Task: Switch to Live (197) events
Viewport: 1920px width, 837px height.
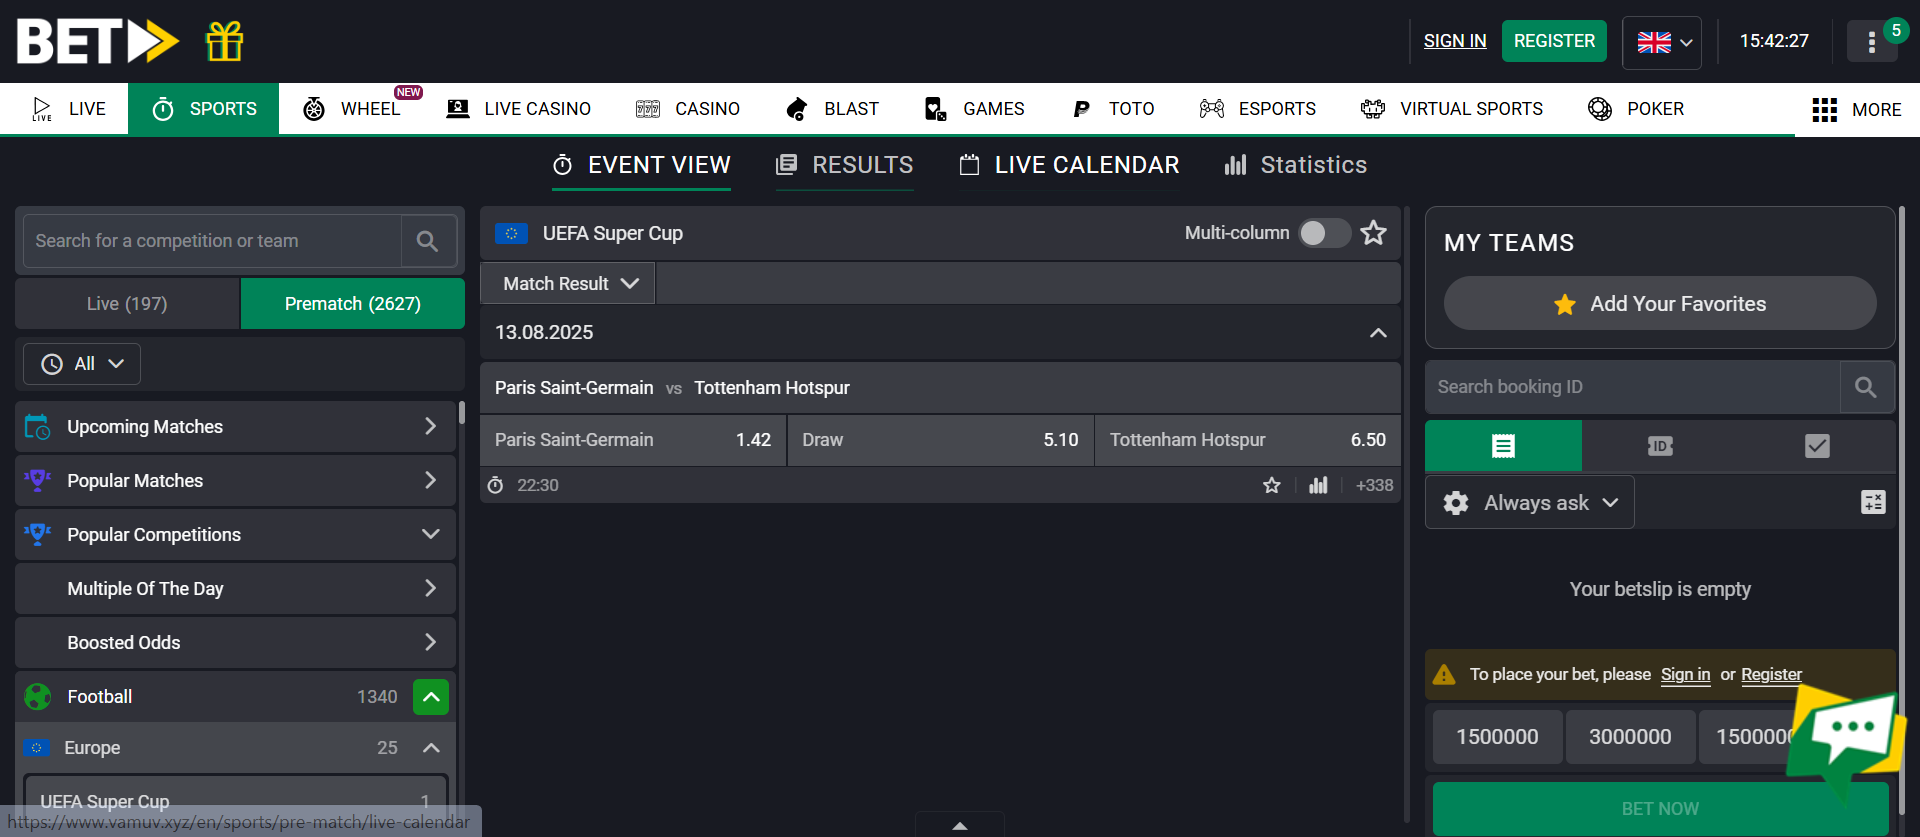Action: pyautogui.click(x=127, y=304)
